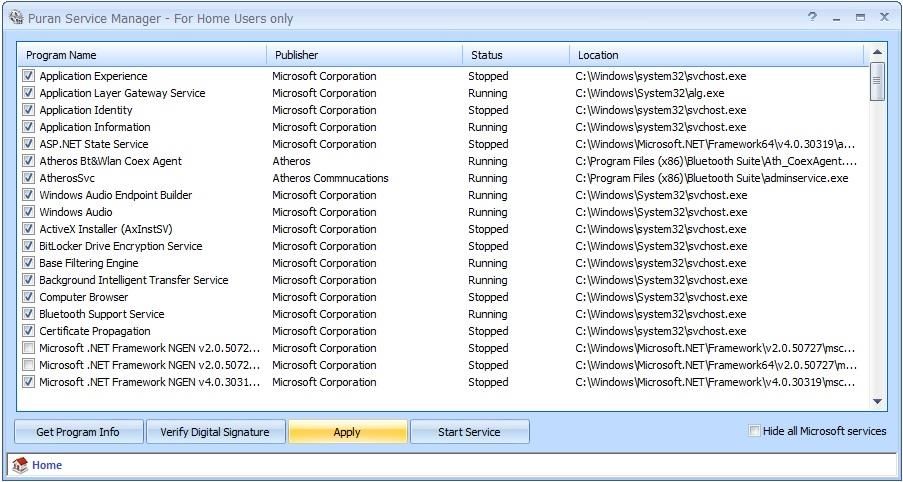
Task: Click the Verify Digital Signature button
Action: coord(215,432)
